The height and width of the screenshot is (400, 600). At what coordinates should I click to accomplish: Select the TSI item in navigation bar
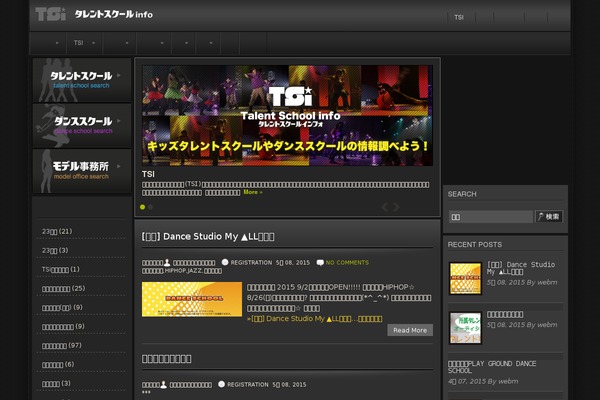click(x=78, y=43)
